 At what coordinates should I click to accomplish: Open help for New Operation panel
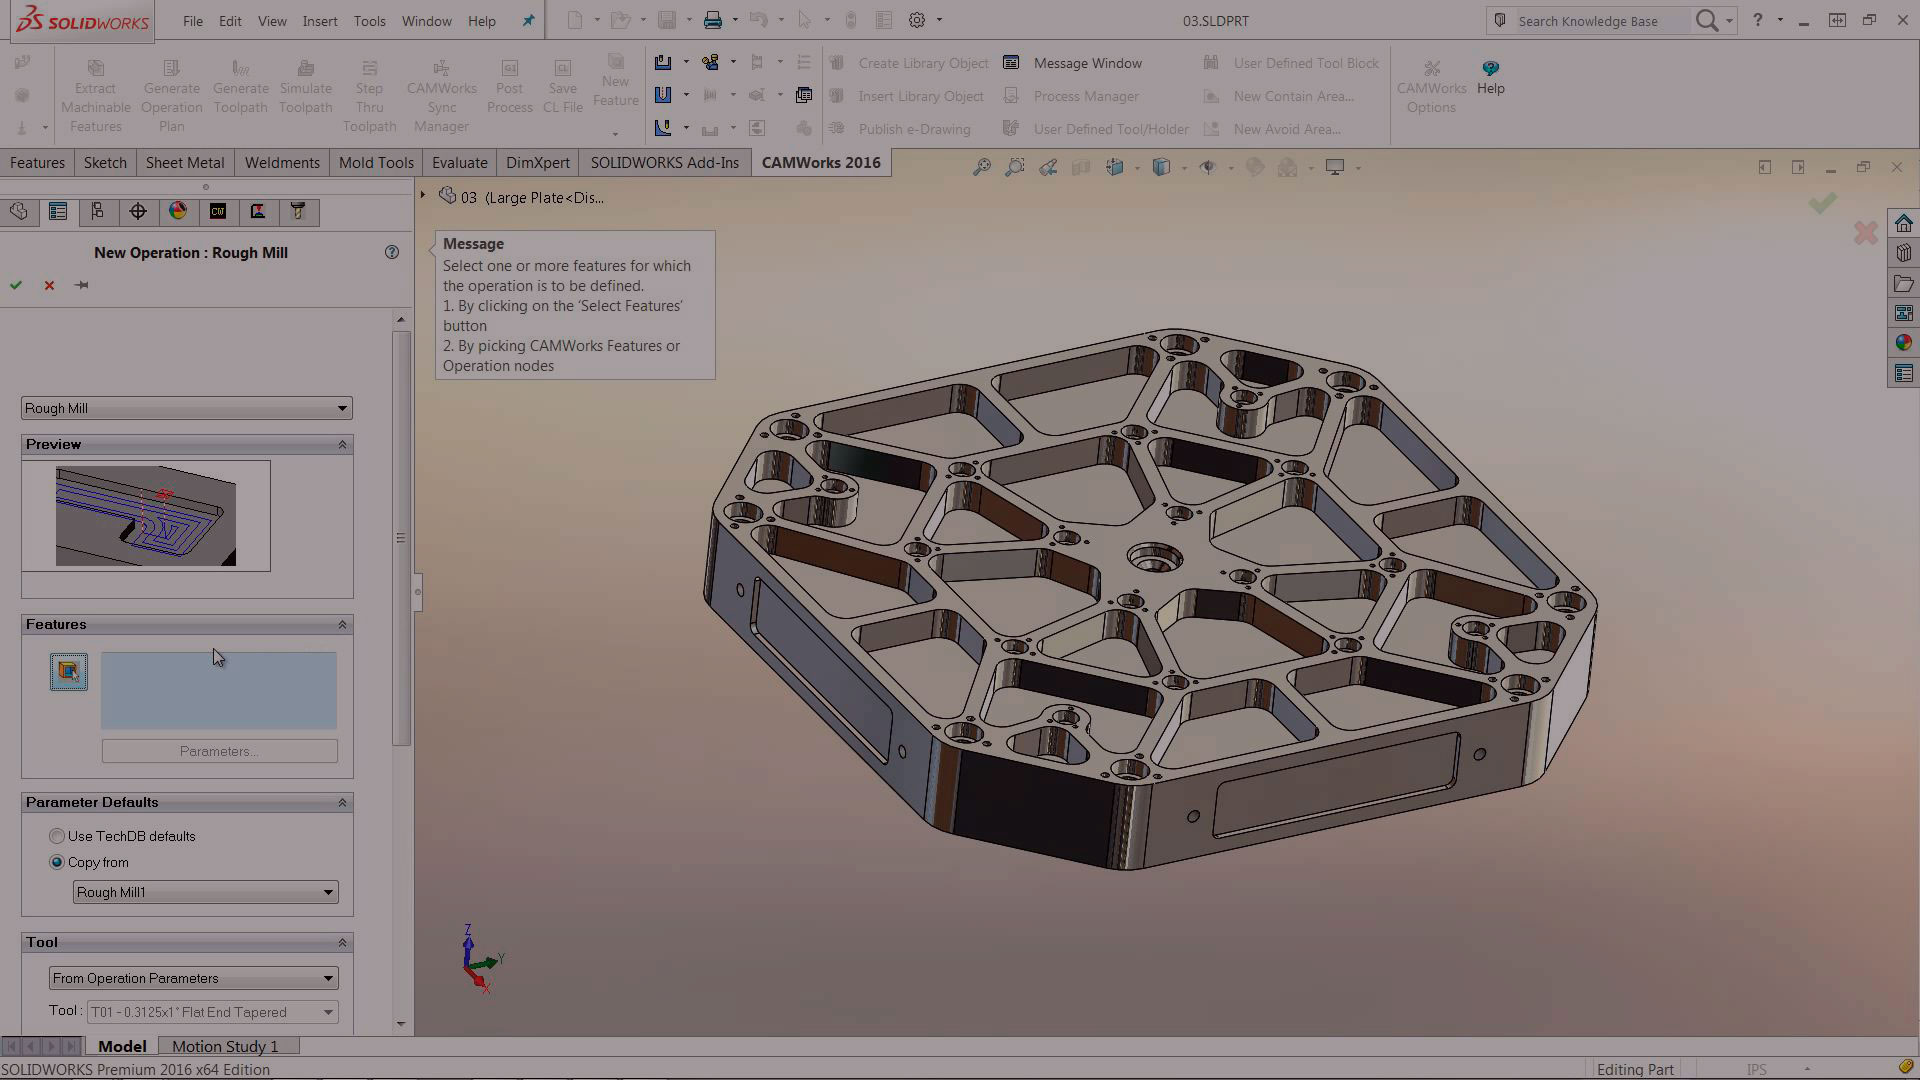(392, 252)
